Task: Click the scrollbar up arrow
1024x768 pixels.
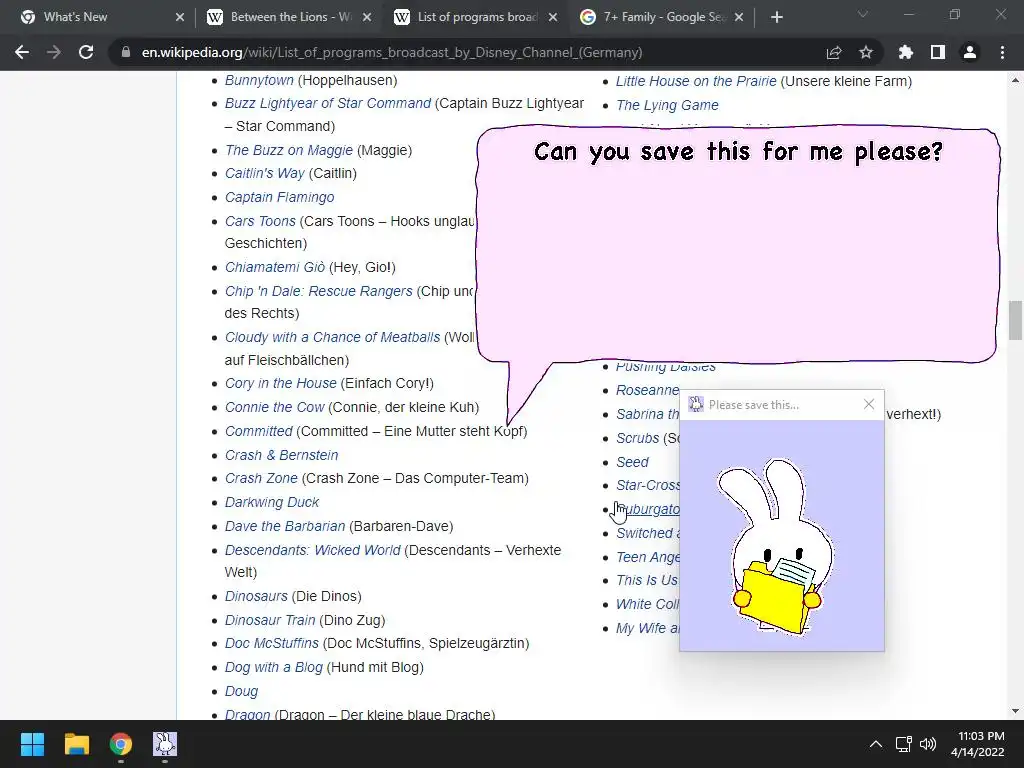Action: click(x=1015, y=80)
